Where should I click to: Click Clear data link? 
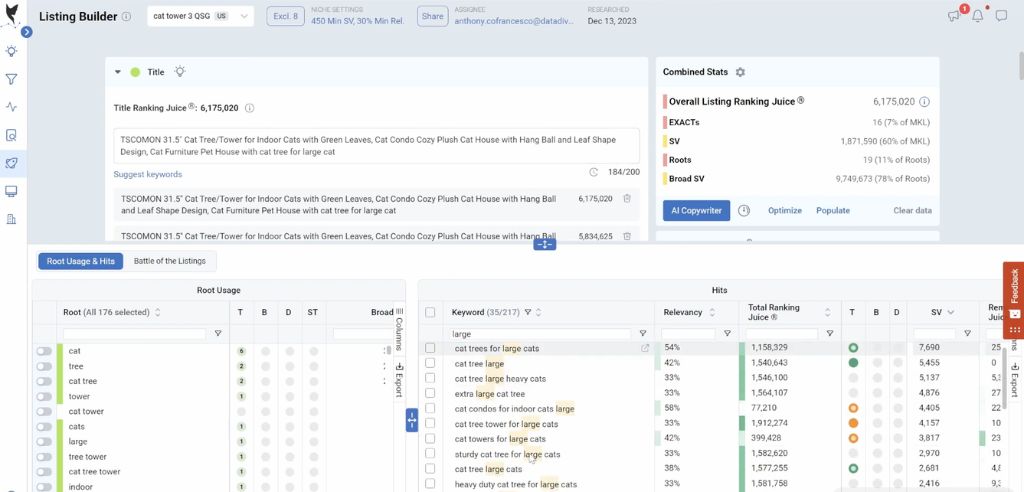(912, 210)
